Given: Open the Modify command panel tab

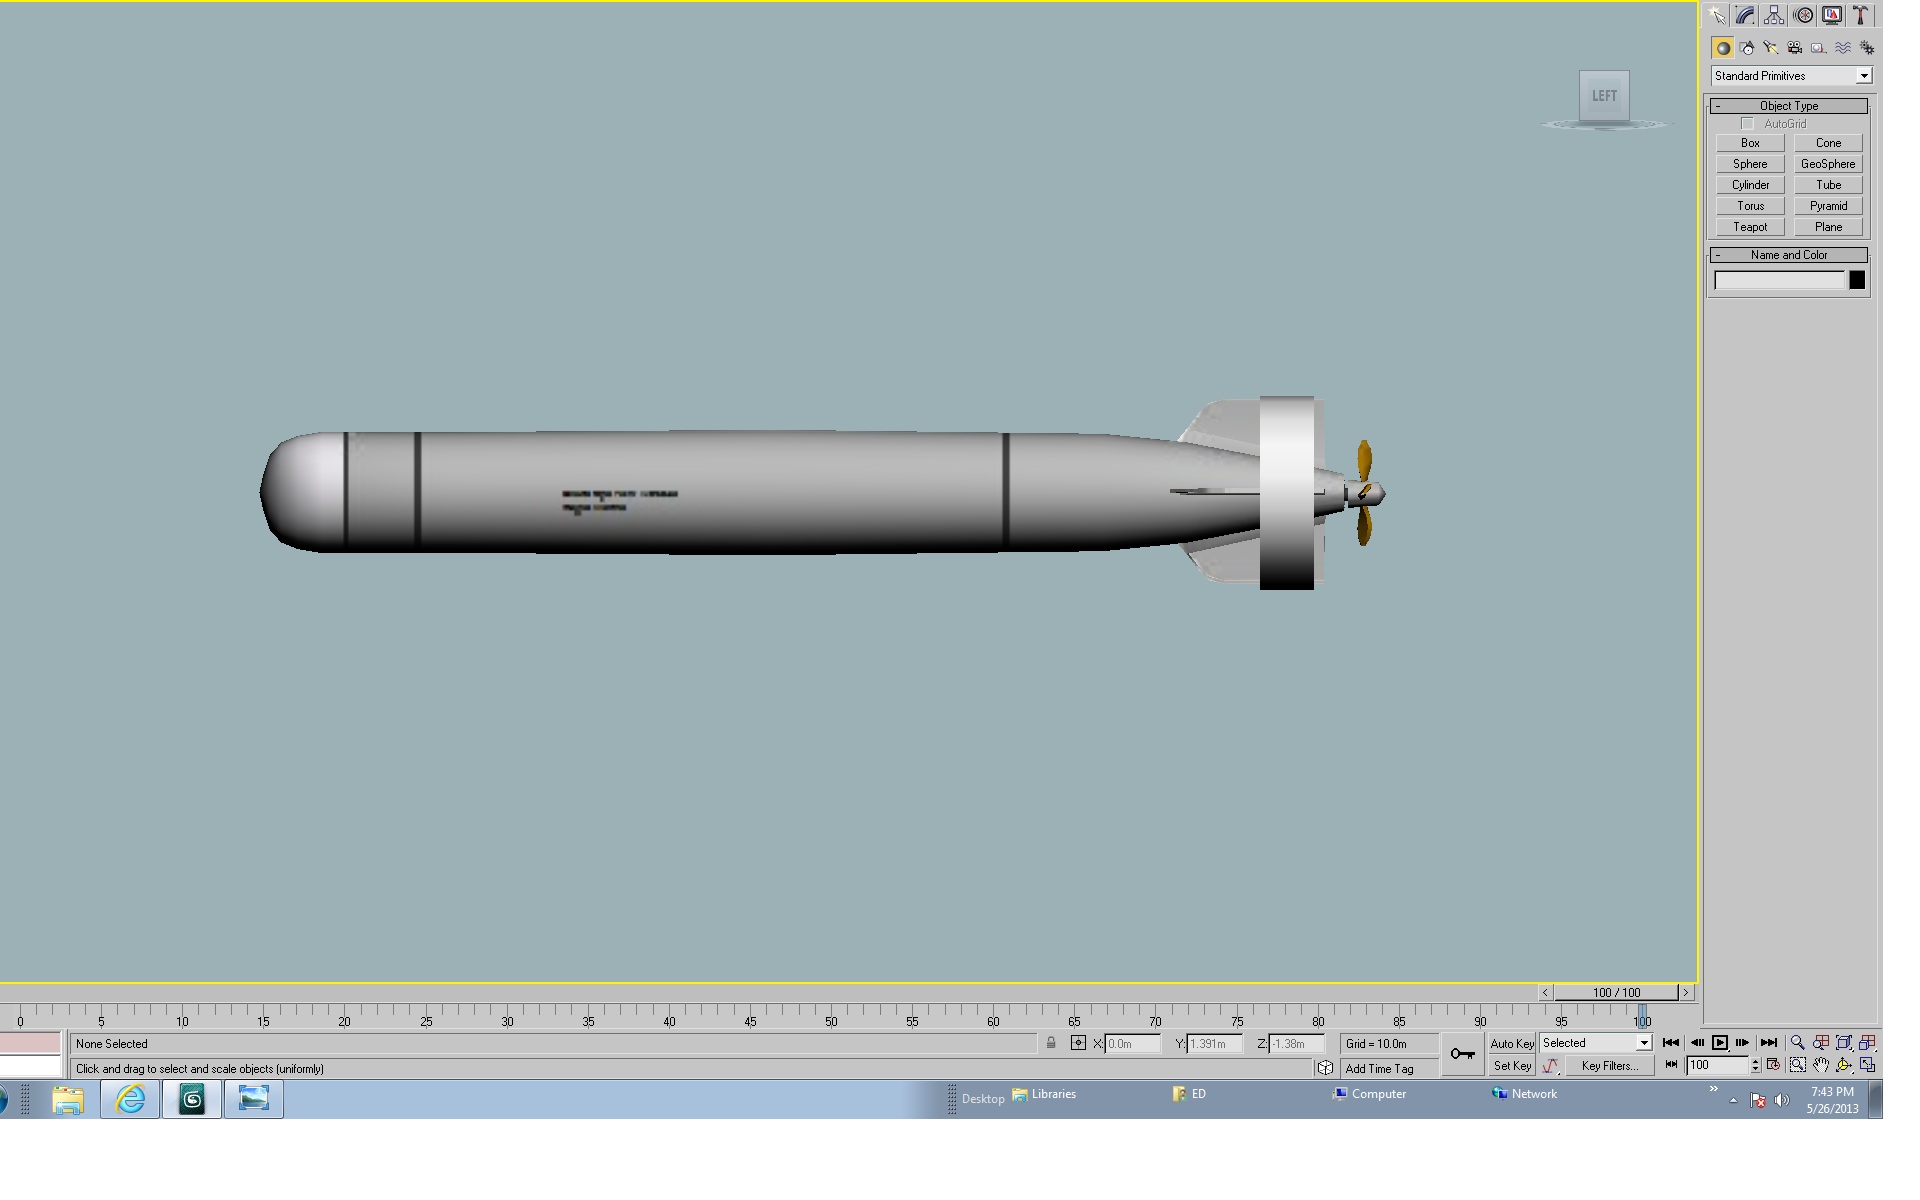Looking at the screenshot, I should point(1745,15).
